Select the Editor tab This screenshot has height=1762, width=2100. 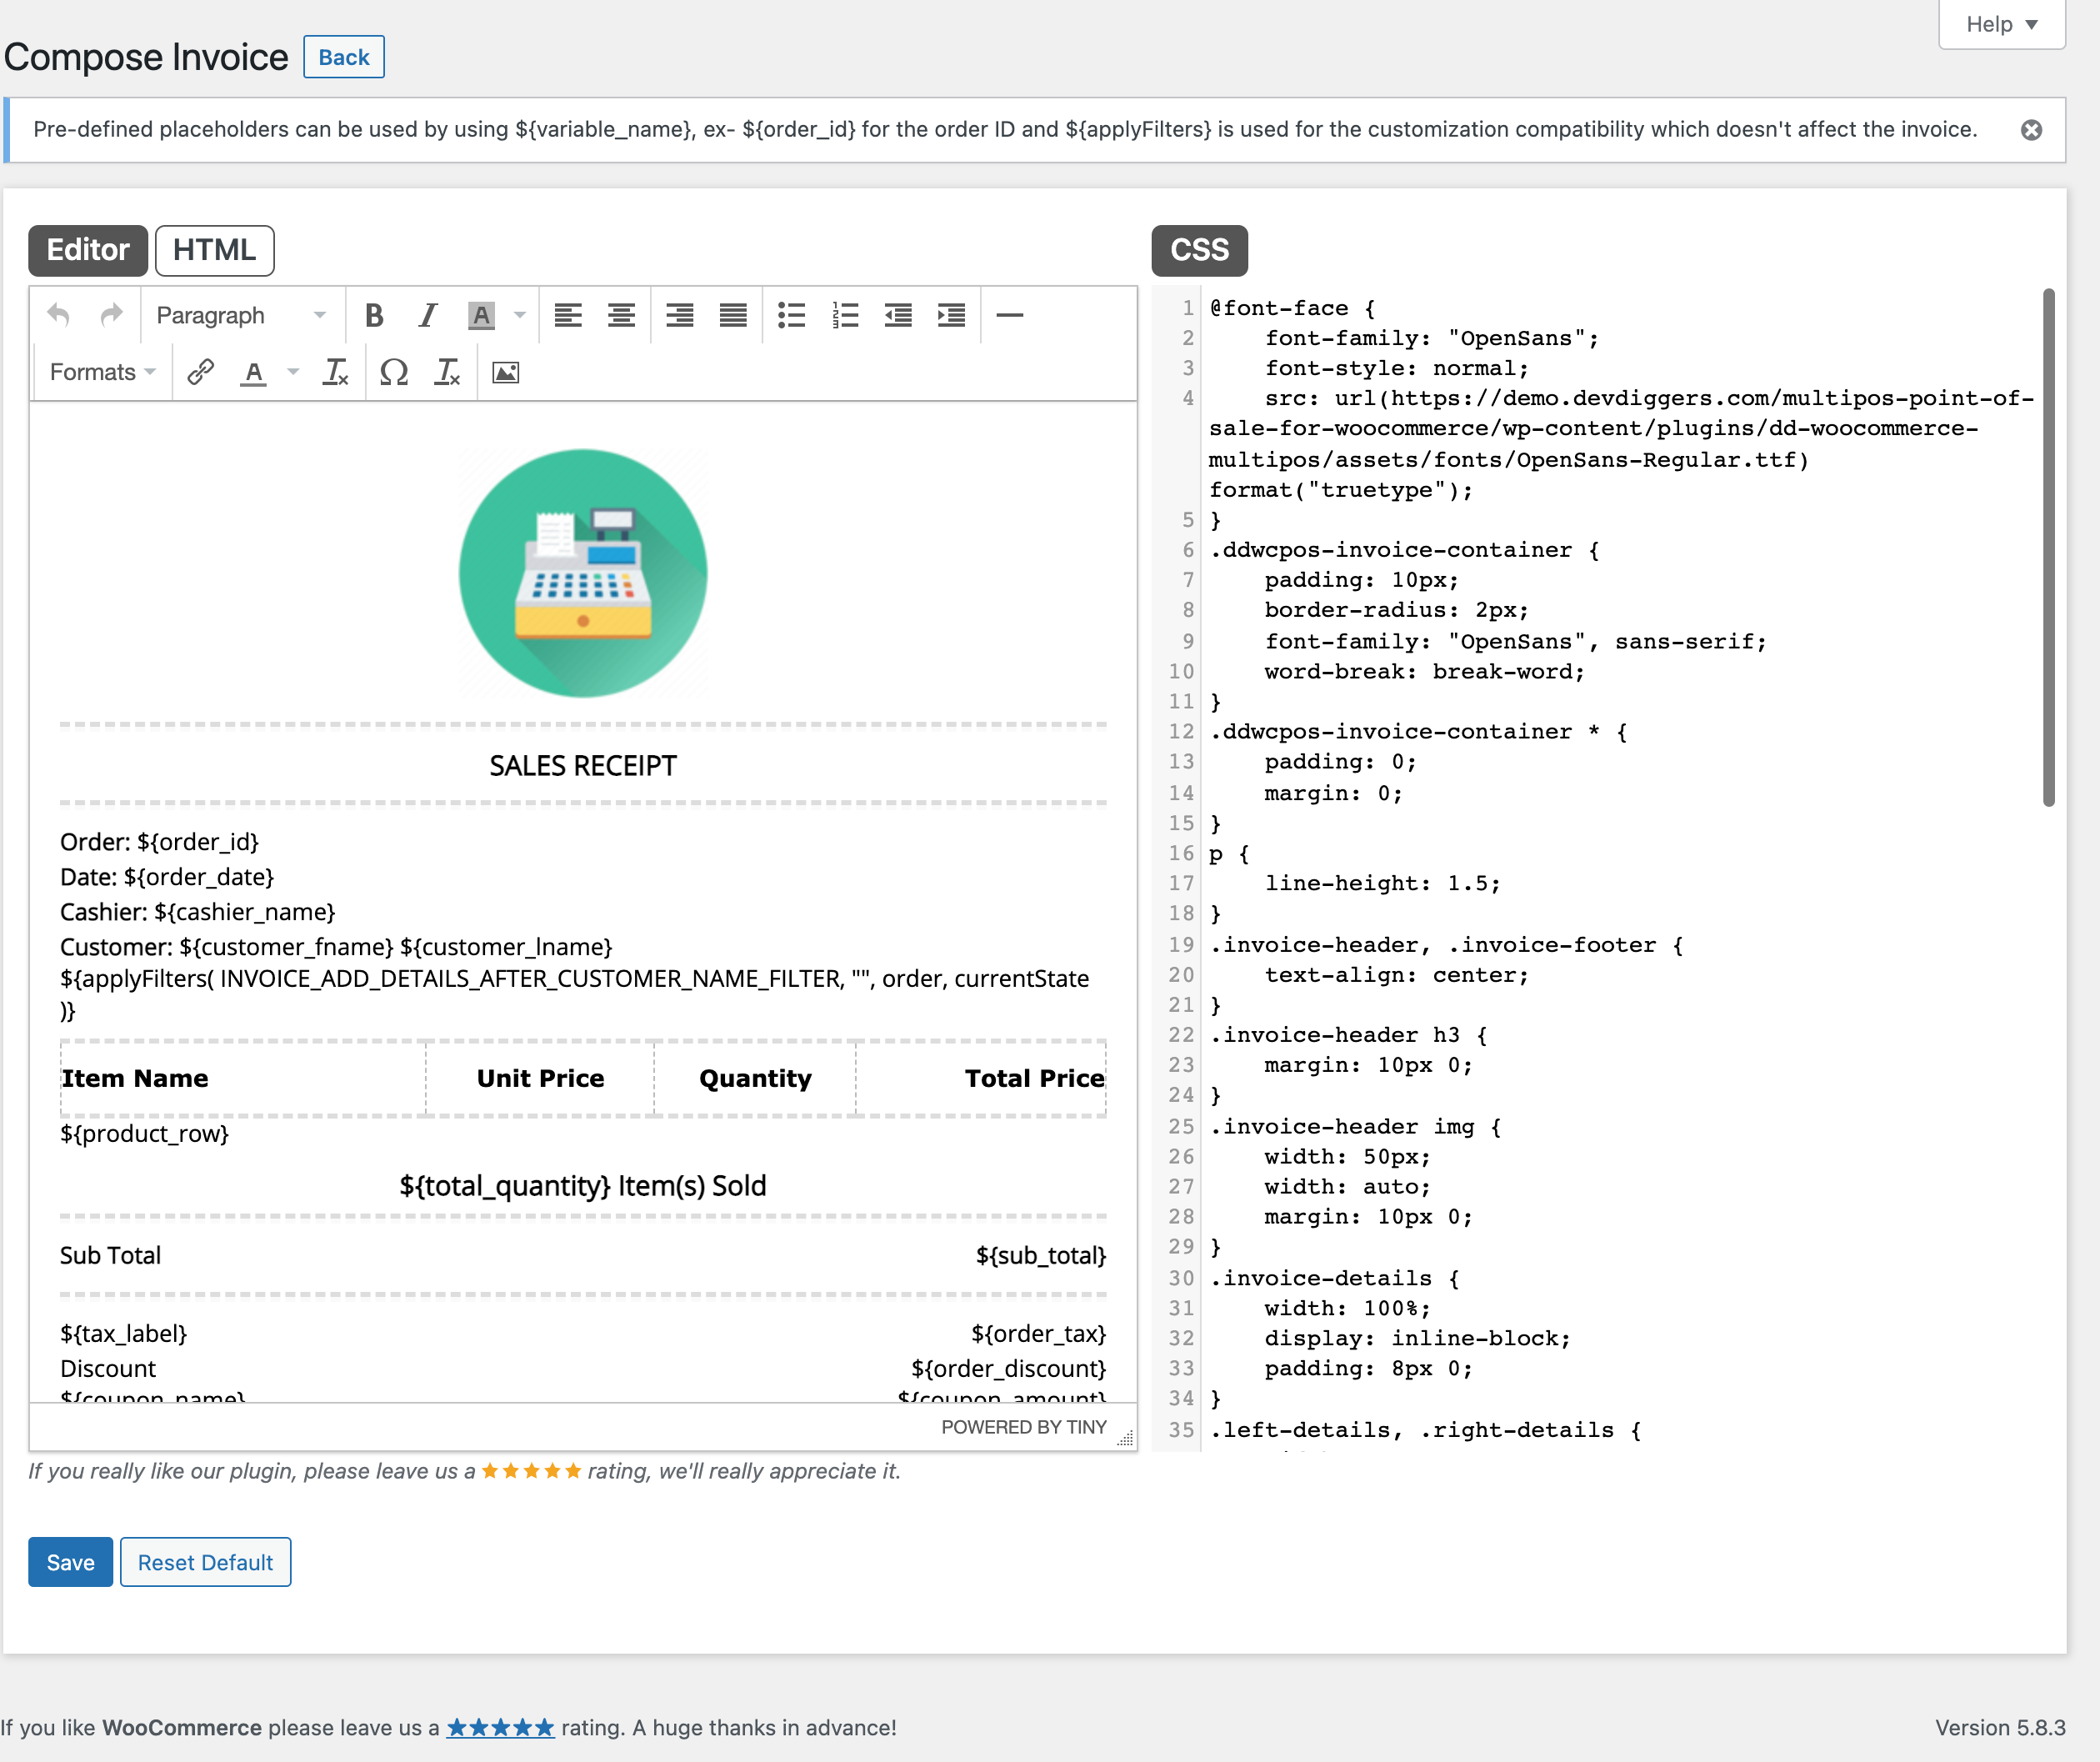pyautogui.click(x=88, y=250)
